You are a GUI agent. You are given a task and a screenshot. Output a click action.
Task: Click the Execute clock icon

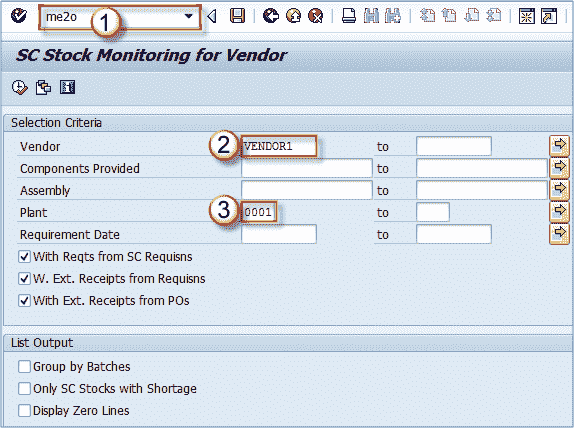20,88
